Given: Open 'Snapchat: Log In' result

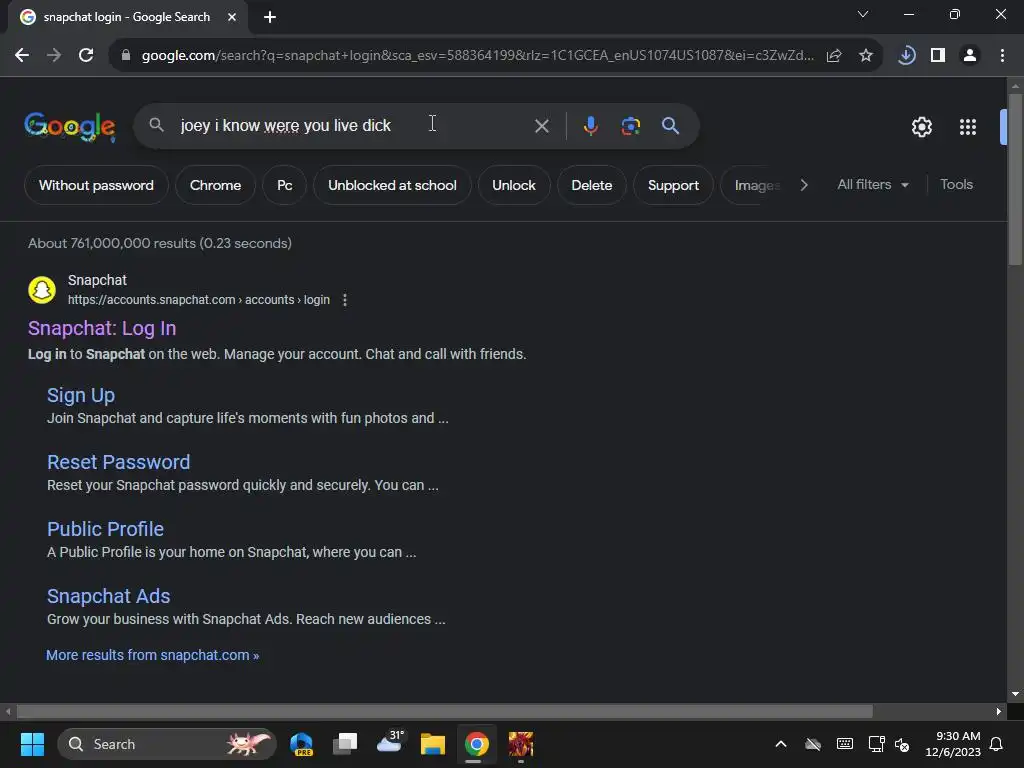Looking at the screenshot, I should tap(102, 328).
